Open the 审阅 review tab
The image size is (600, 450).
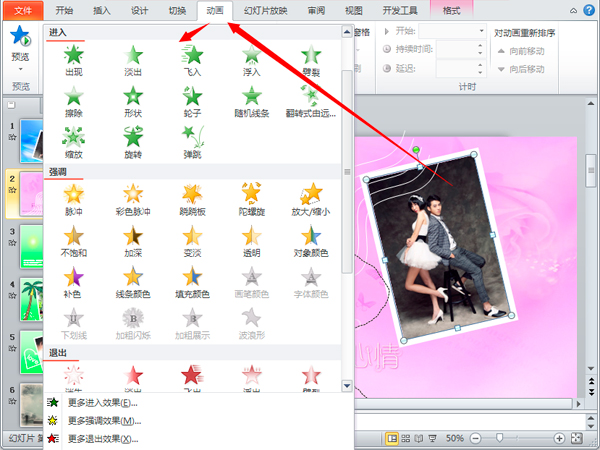click(316, 11)
